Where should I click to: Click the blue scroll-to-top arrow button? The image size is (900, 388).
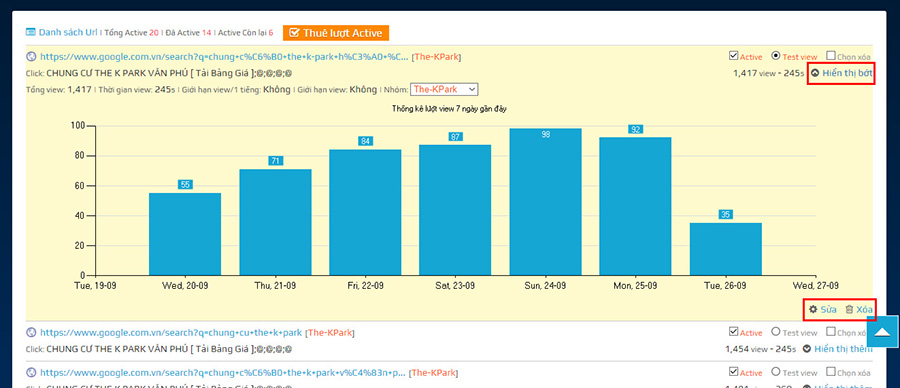[x=883, y=332]
